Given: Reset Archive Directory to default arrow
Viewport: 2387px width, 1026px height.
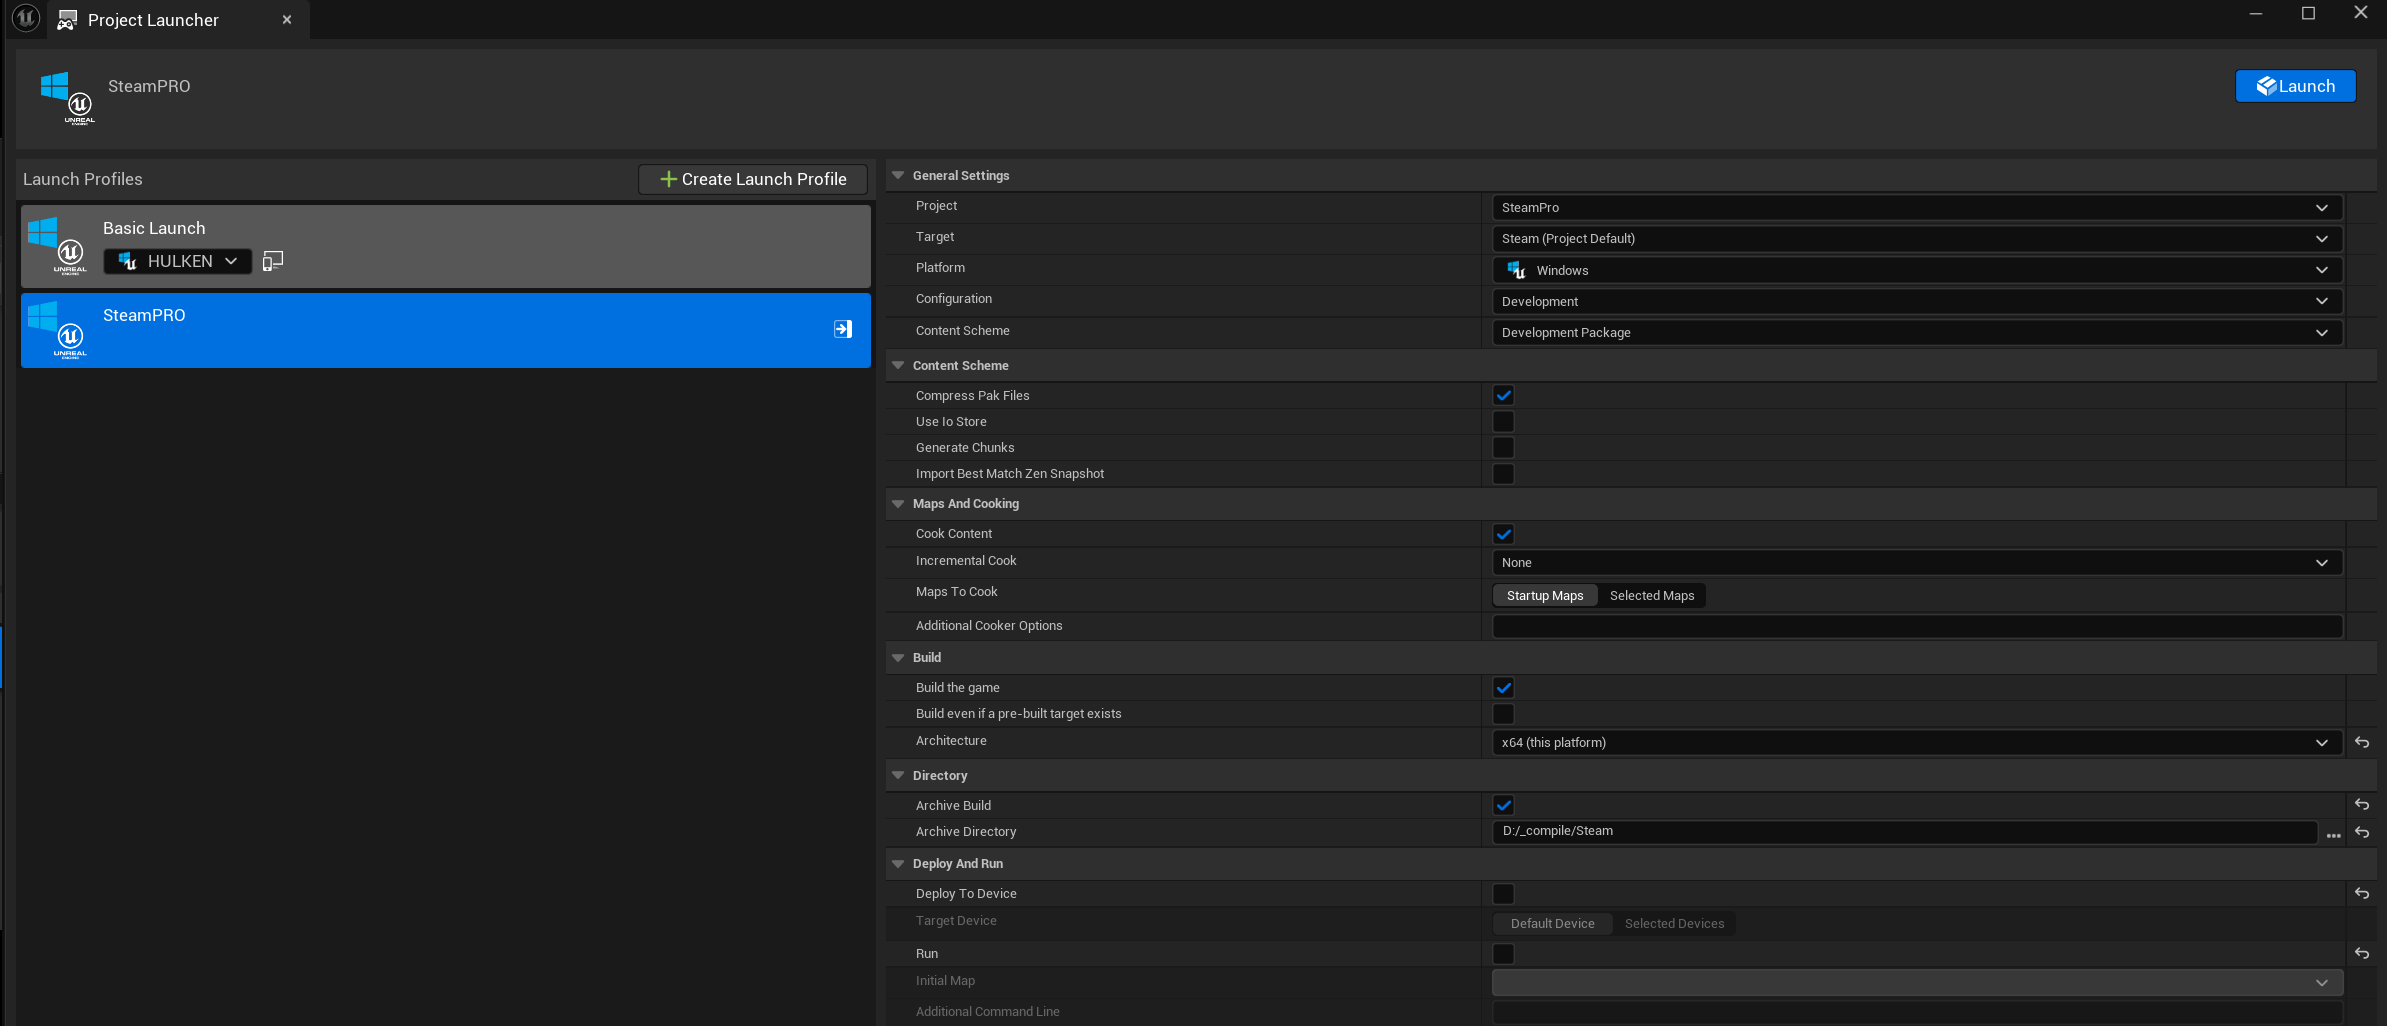Looking at the screenshot, I should 2362,832.
